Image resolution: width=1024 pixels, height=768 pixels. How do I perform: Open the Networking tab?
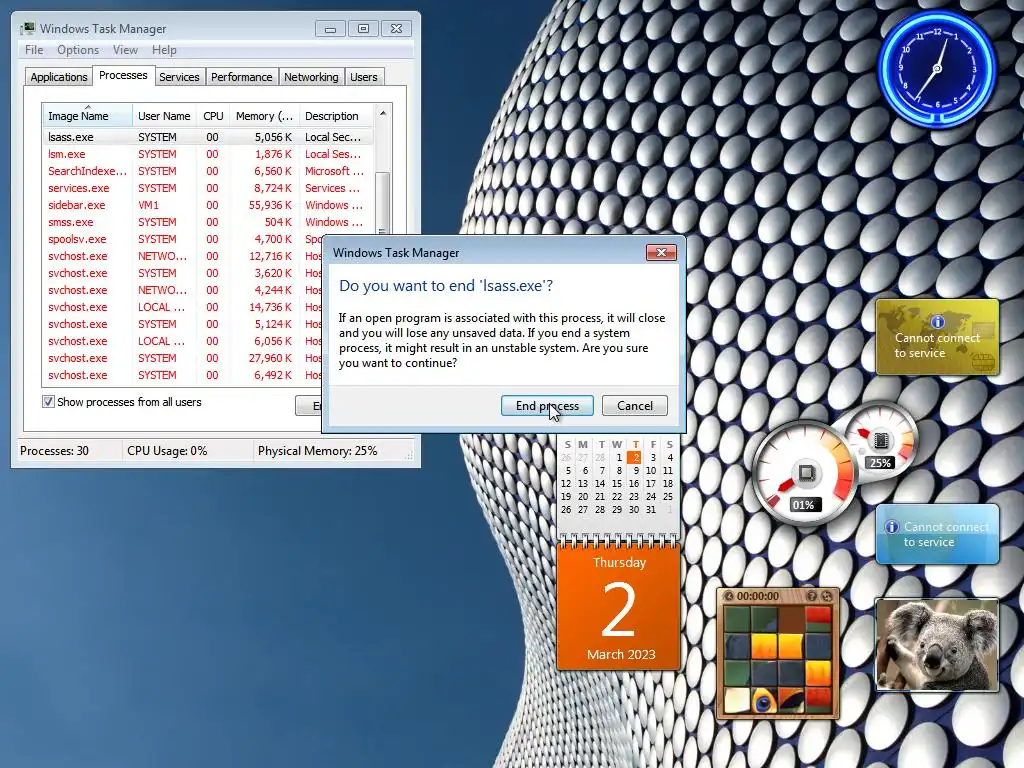[311, 77]
